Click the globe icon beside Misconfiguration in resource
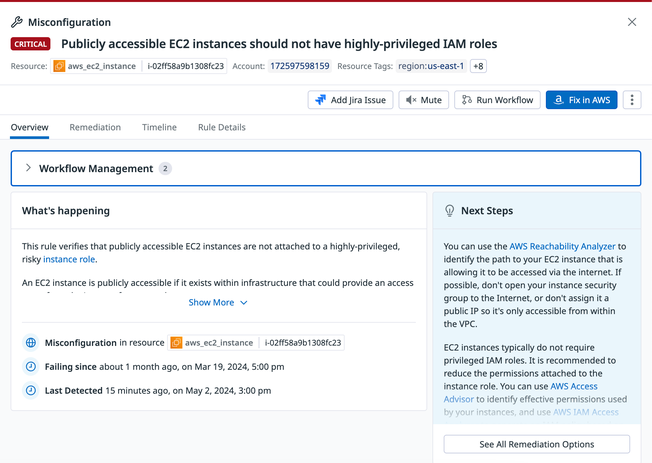The width and height of the screenshot is (652, 463). pos(31,343)
